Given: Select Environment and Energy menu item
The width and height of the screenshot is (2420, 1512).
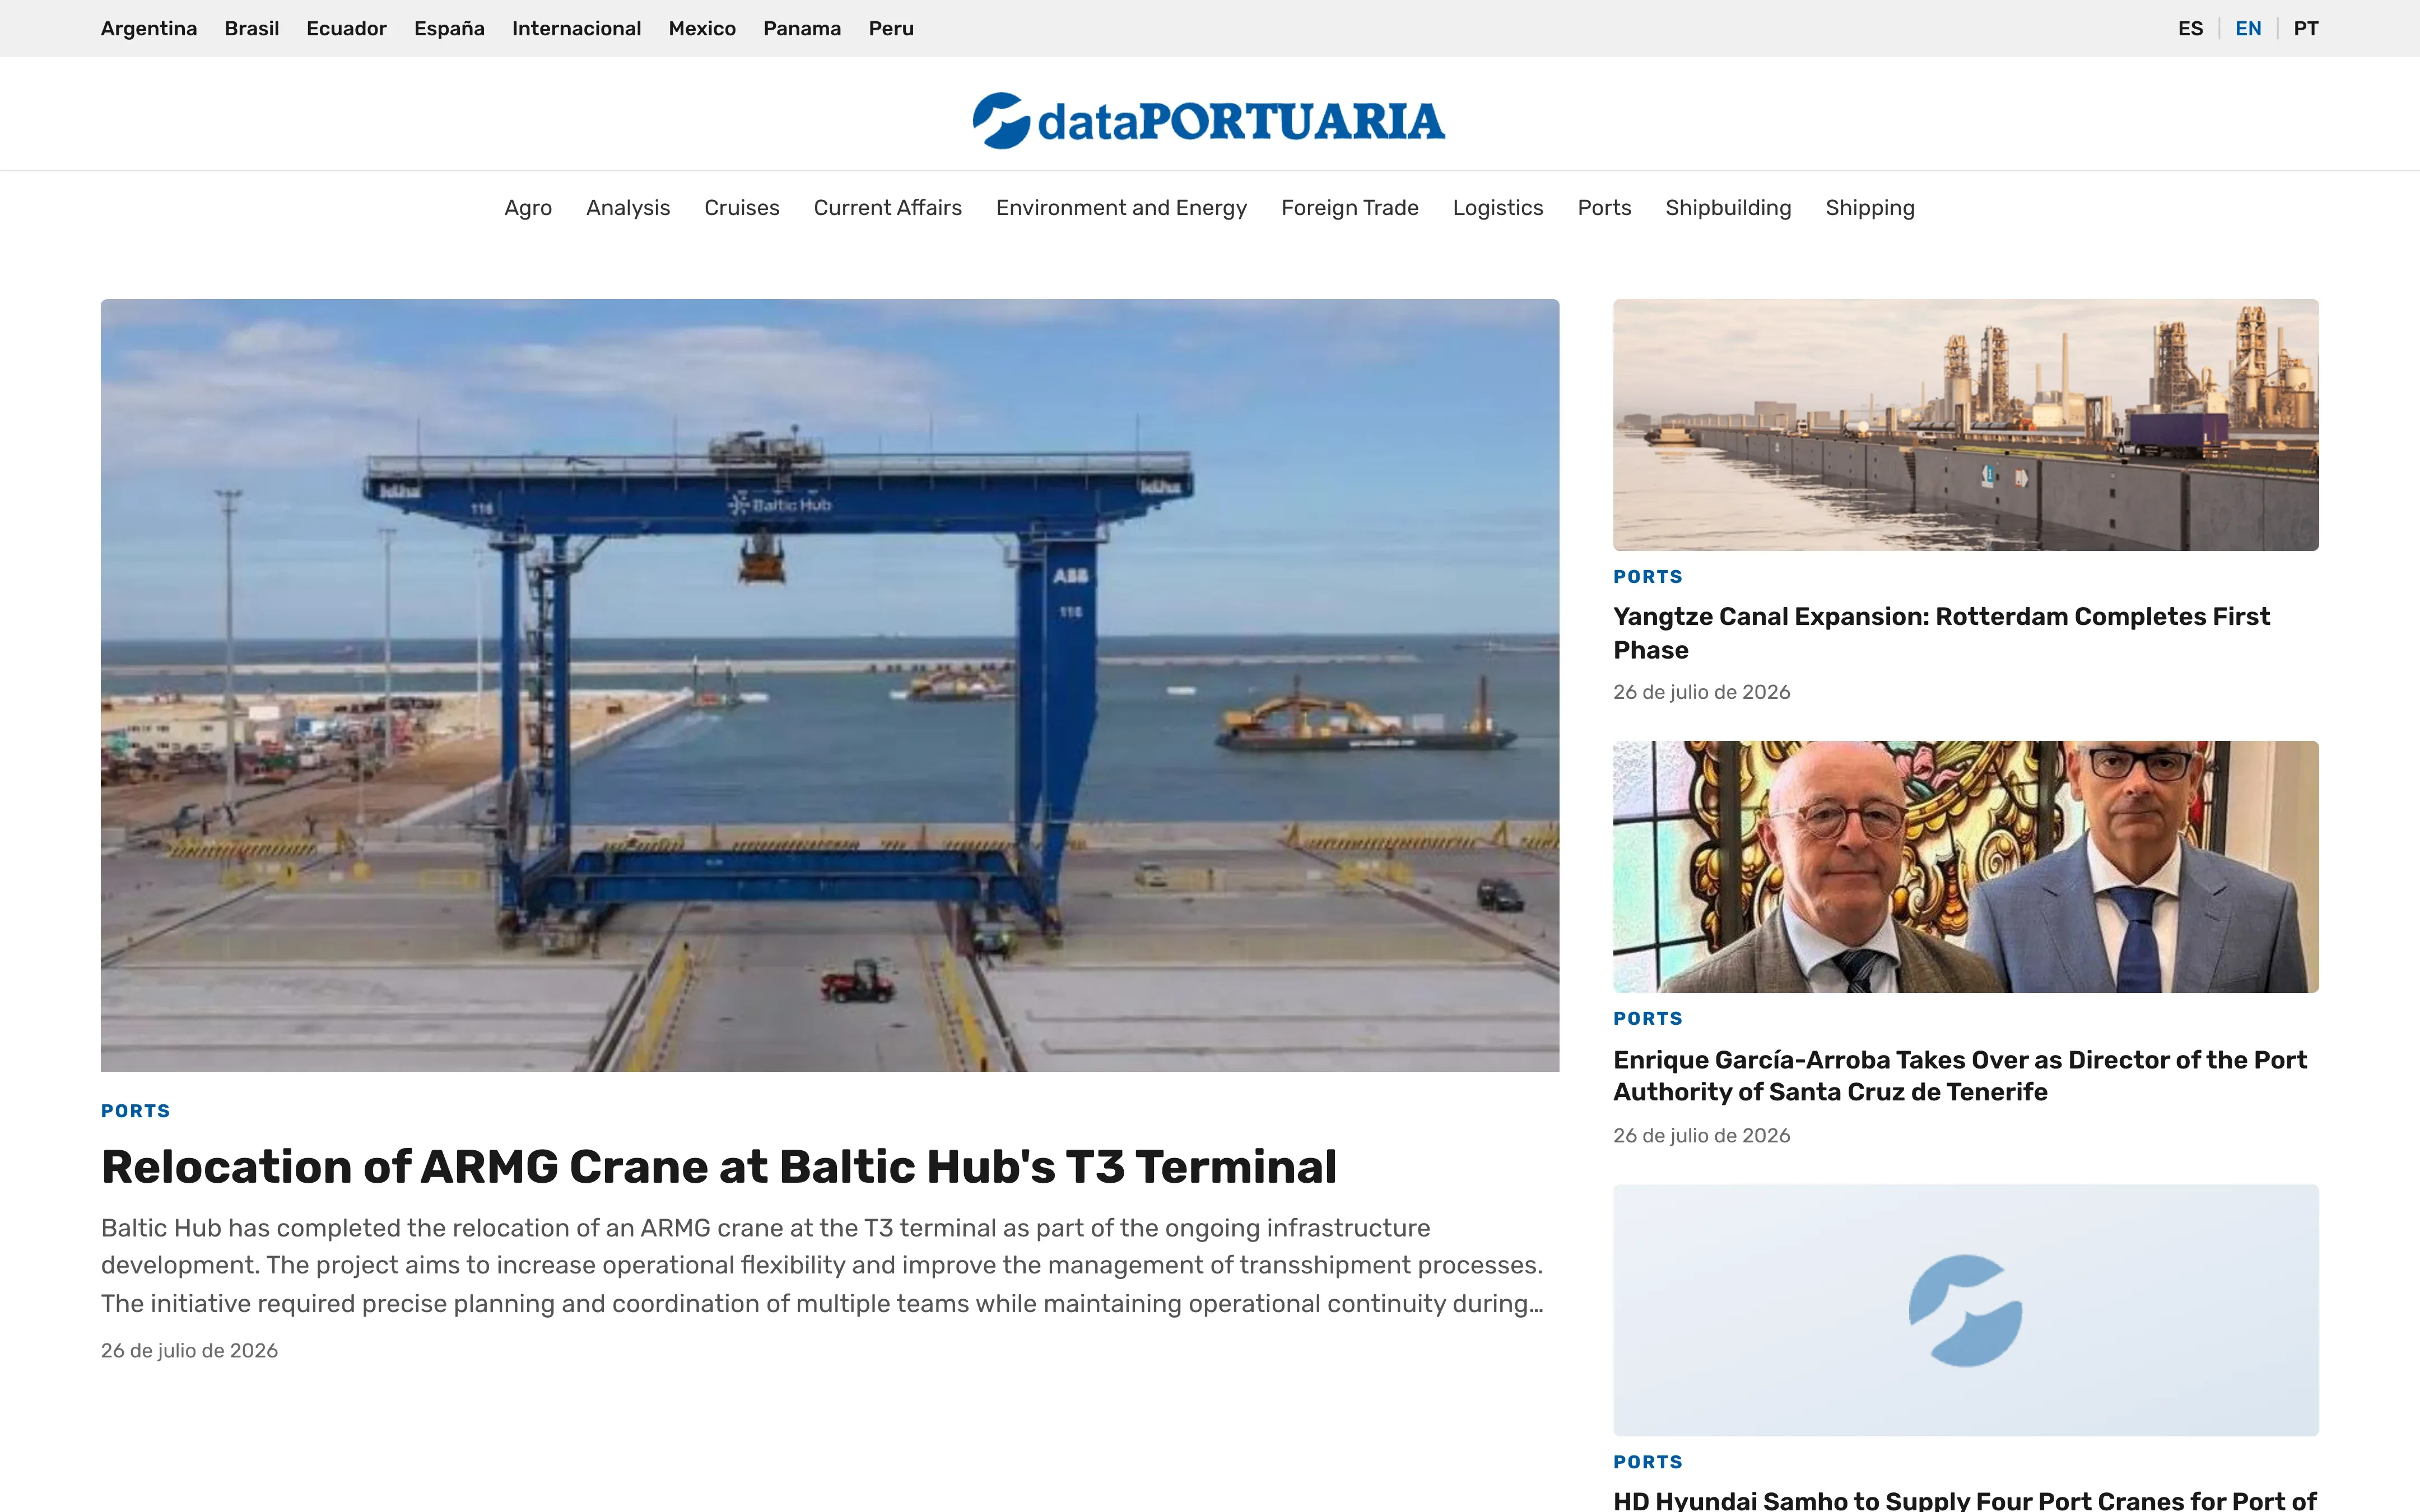Looking at the screenshot, I should tap(1121, 208).
